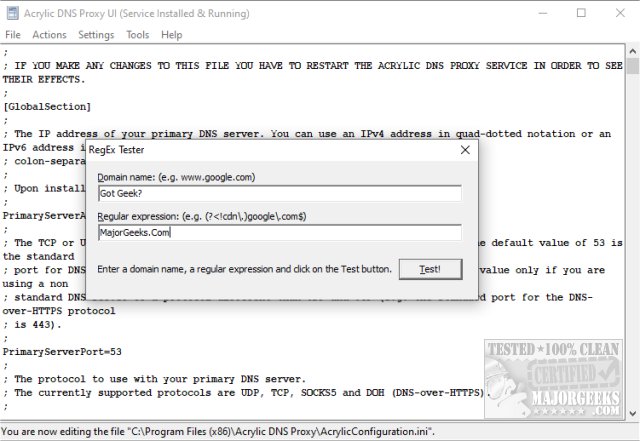Viewport: 640px width, 441px height.
Task: Focus the Regular expression input field
Action: (280, 232)
